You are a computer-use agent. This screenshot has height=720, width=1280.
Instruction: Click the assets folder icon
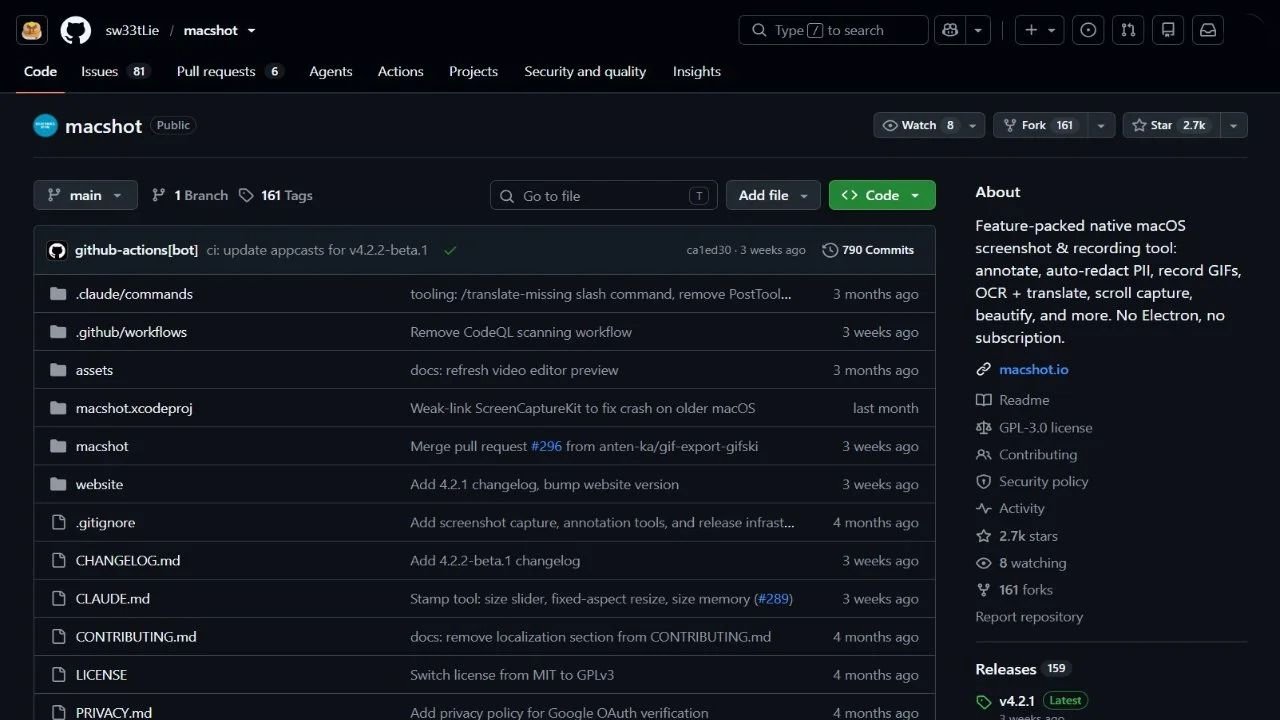click(x=58, y=370)
